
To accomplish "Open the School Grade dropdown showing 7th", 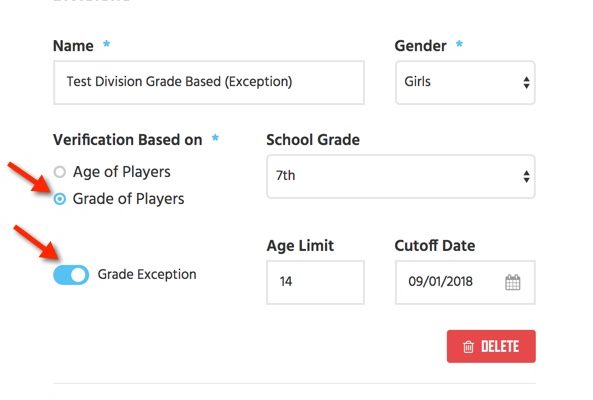I will point(401,176).
